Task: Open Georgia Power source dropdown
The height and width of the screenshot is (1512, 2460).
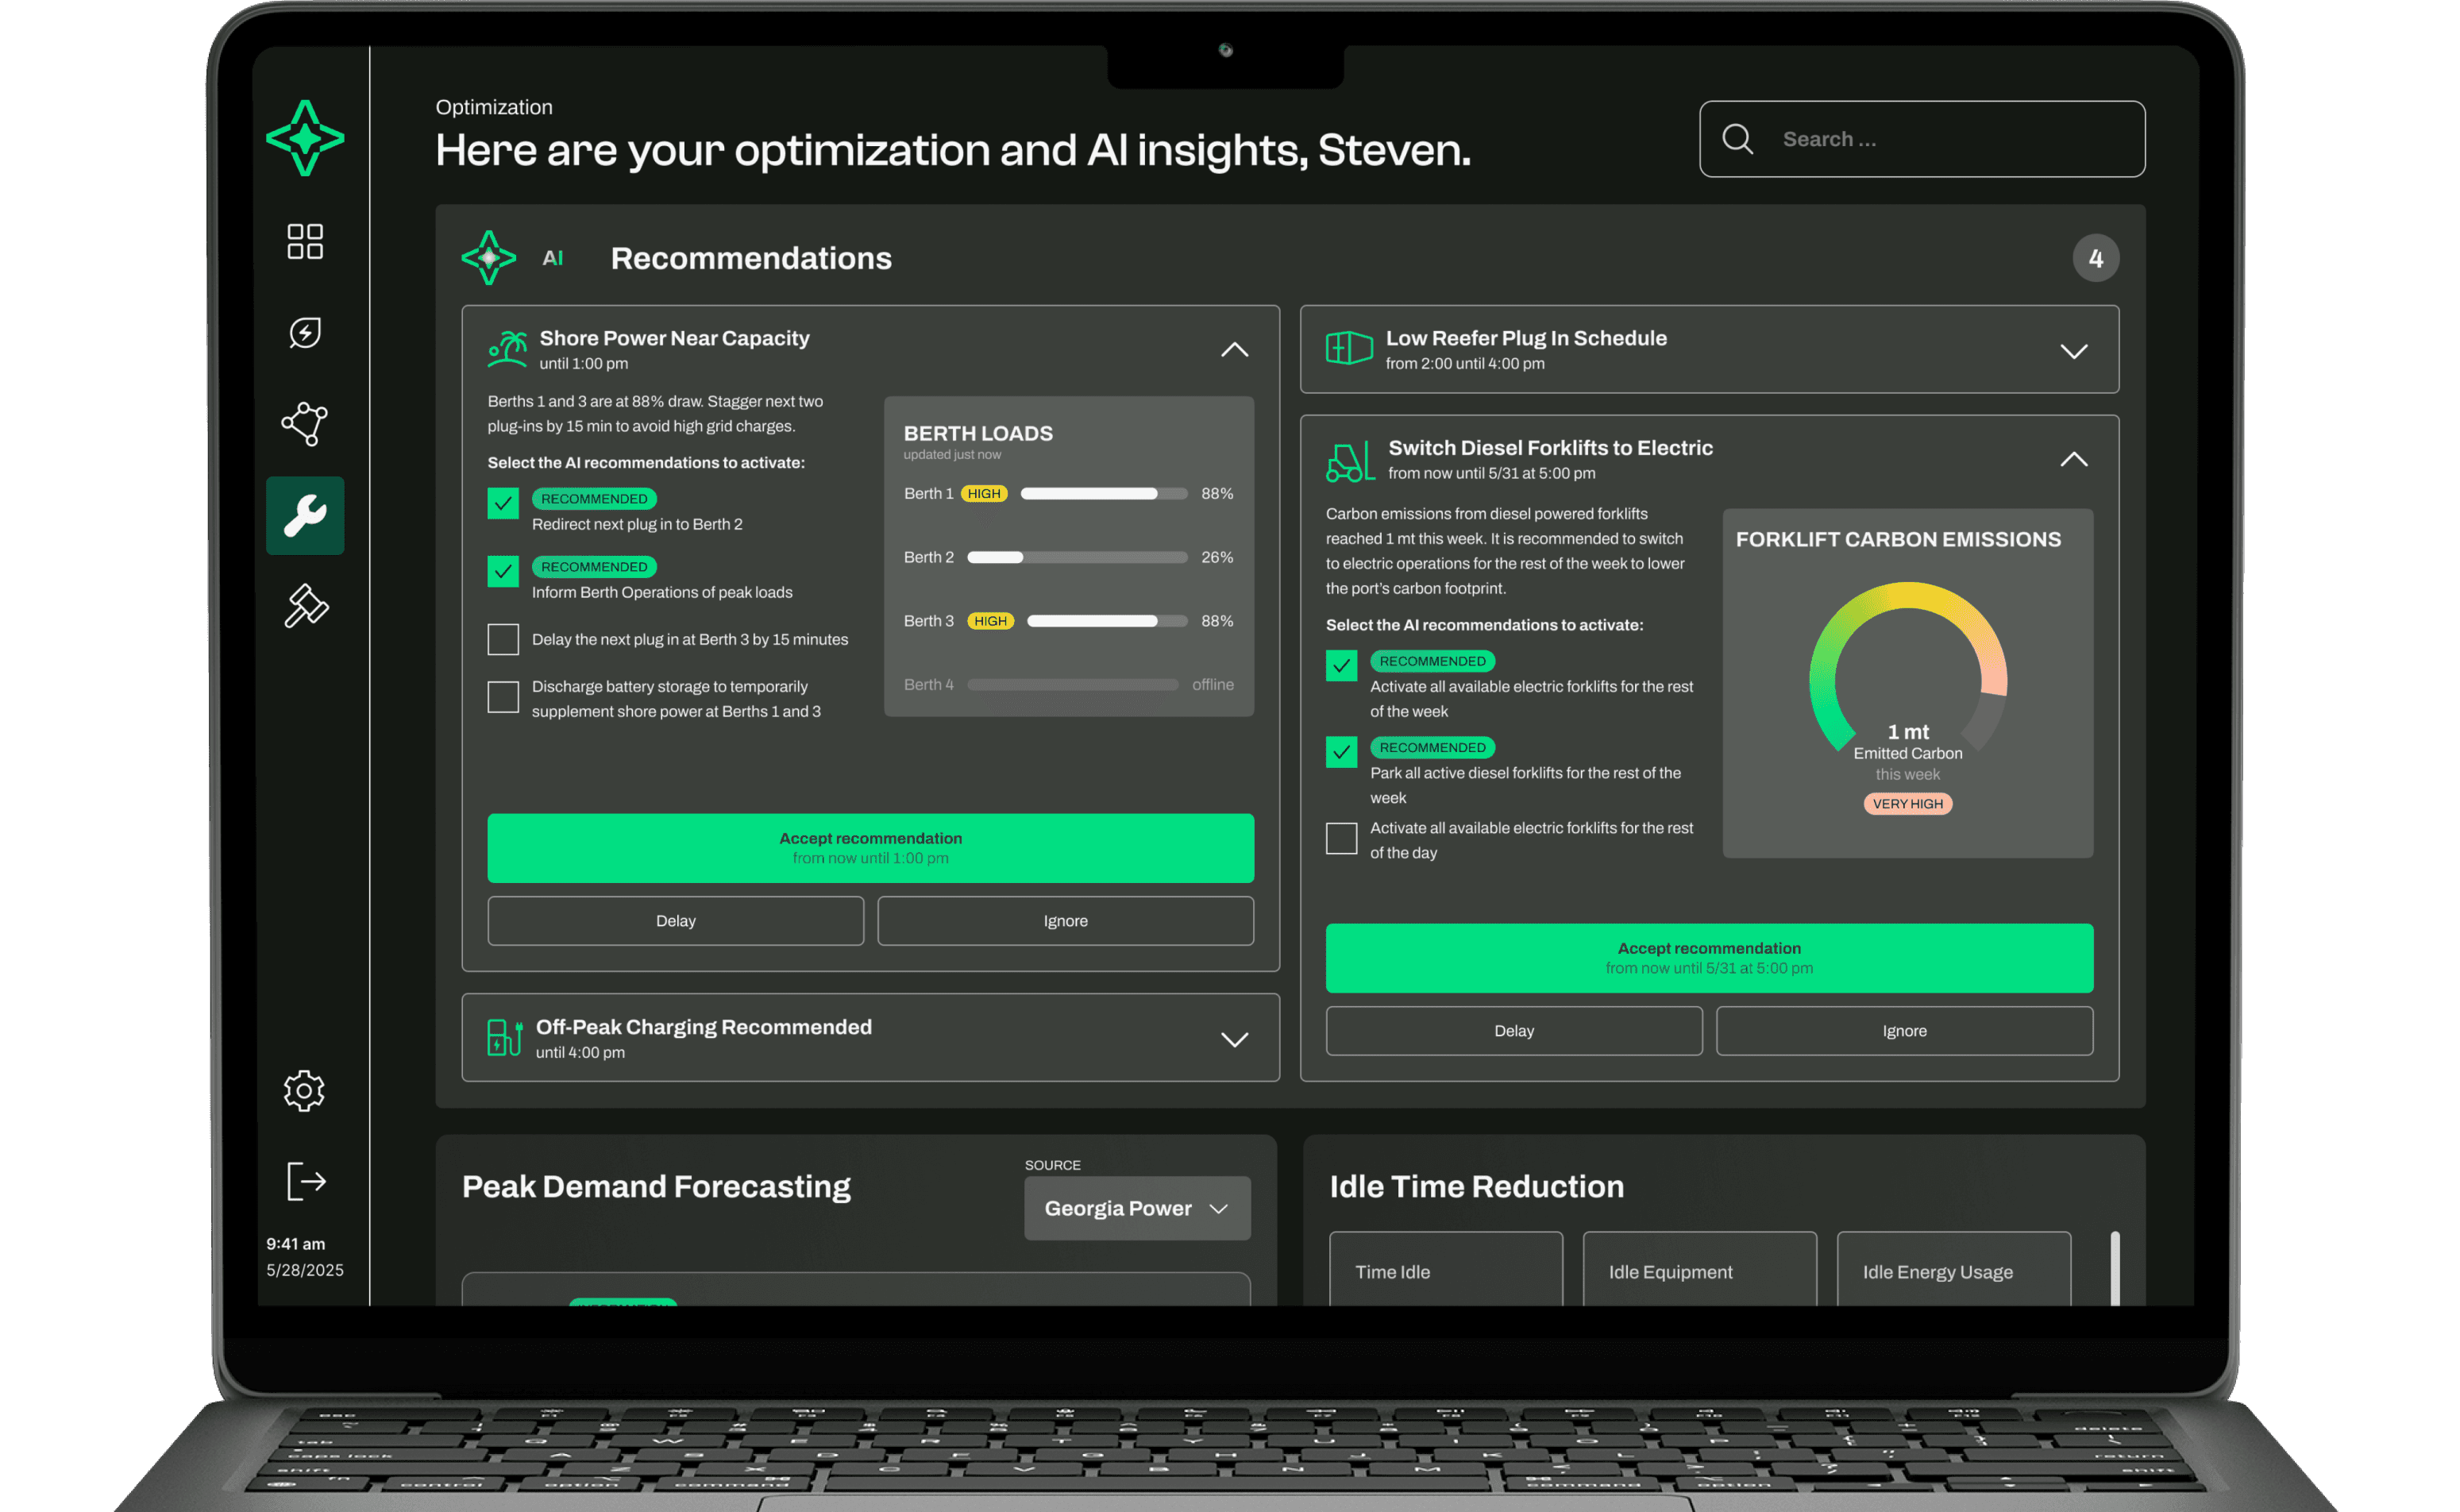Action: point(1136,1208)
